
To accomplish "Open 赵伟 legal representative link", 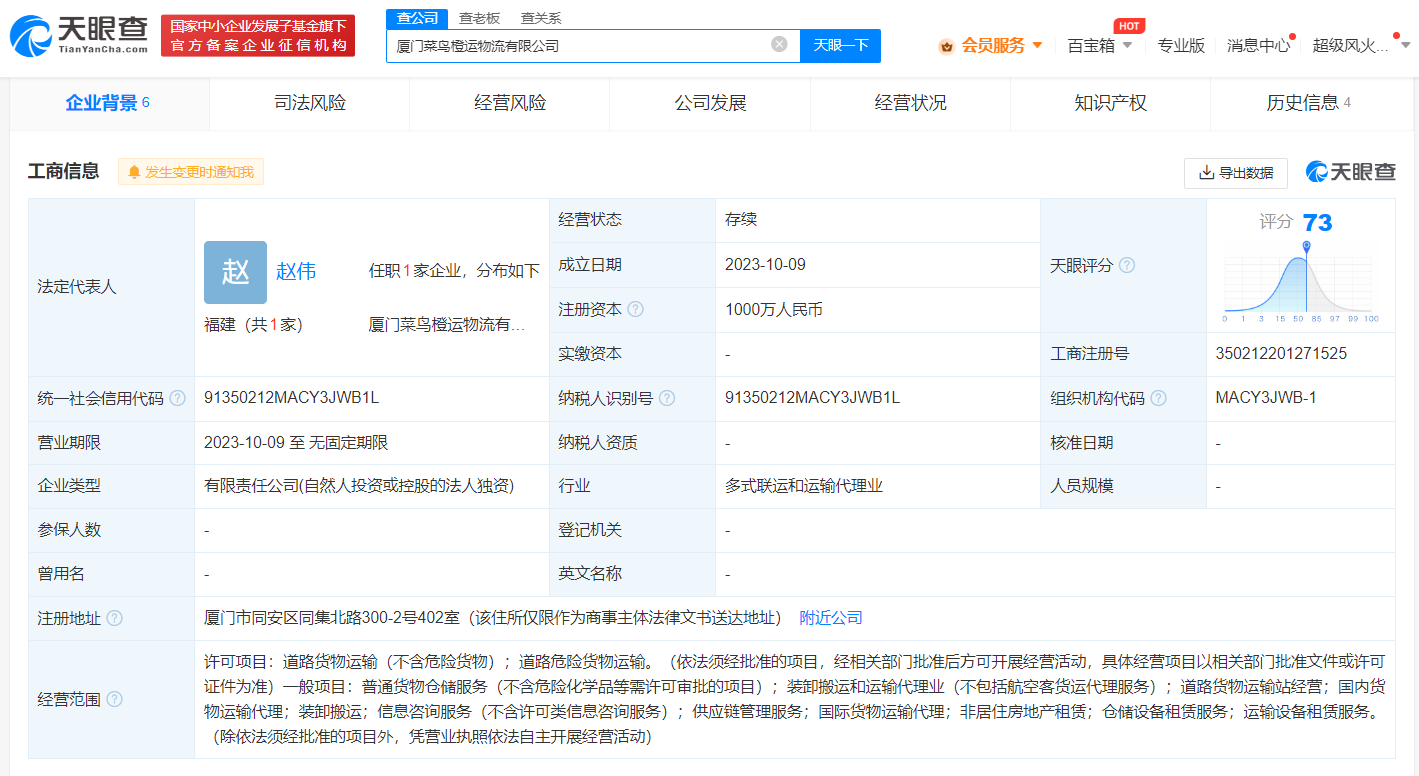I will tap(296, 271).
